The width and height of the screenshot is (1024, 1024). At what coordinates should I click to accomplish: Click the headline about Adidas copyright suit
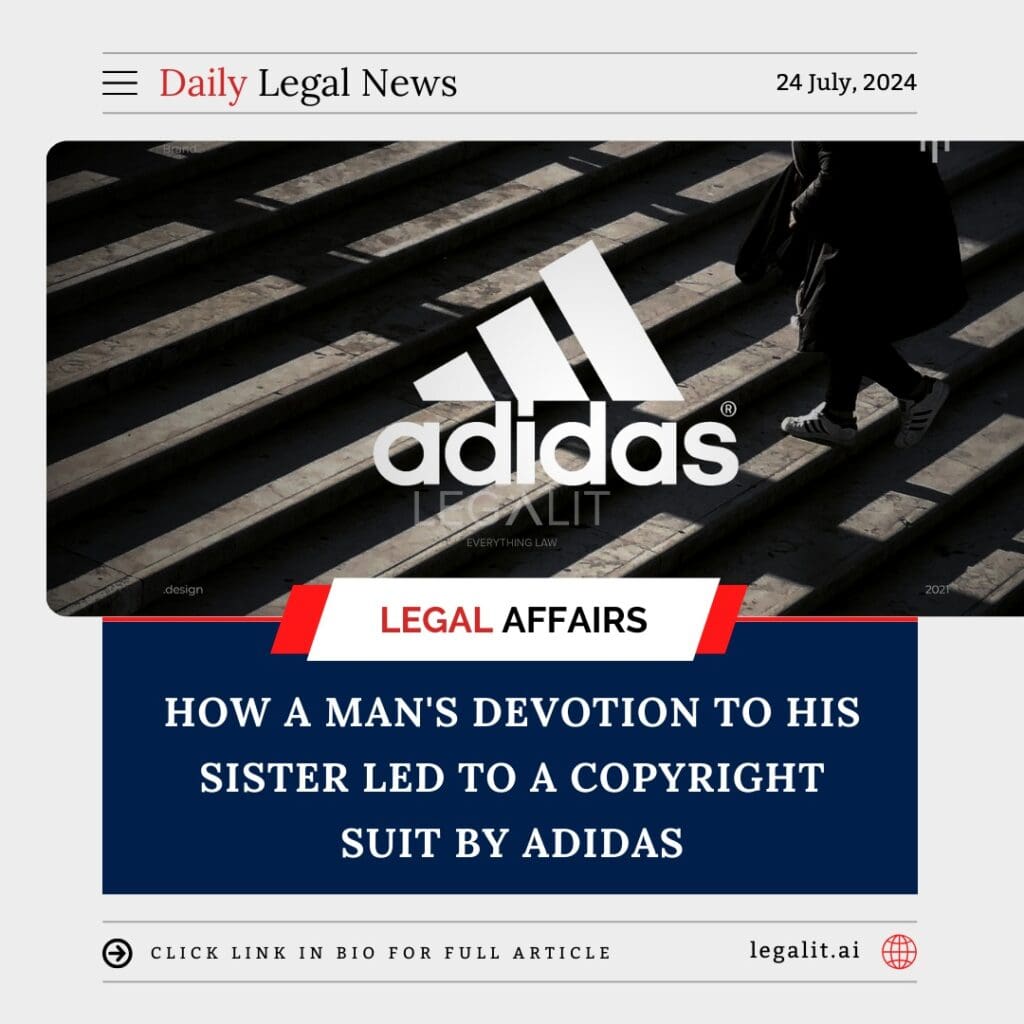click(512, 776)
